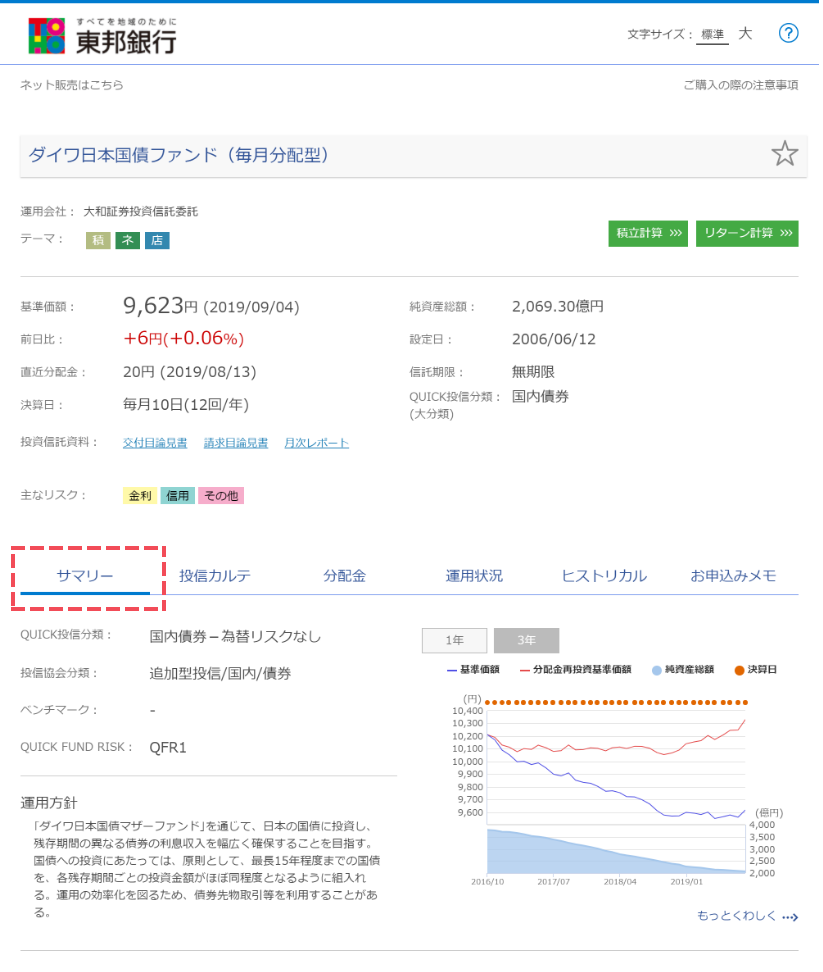Switch to the サマリー tab
The height and width of the screenshot is (972, 823).
(85, 576)
